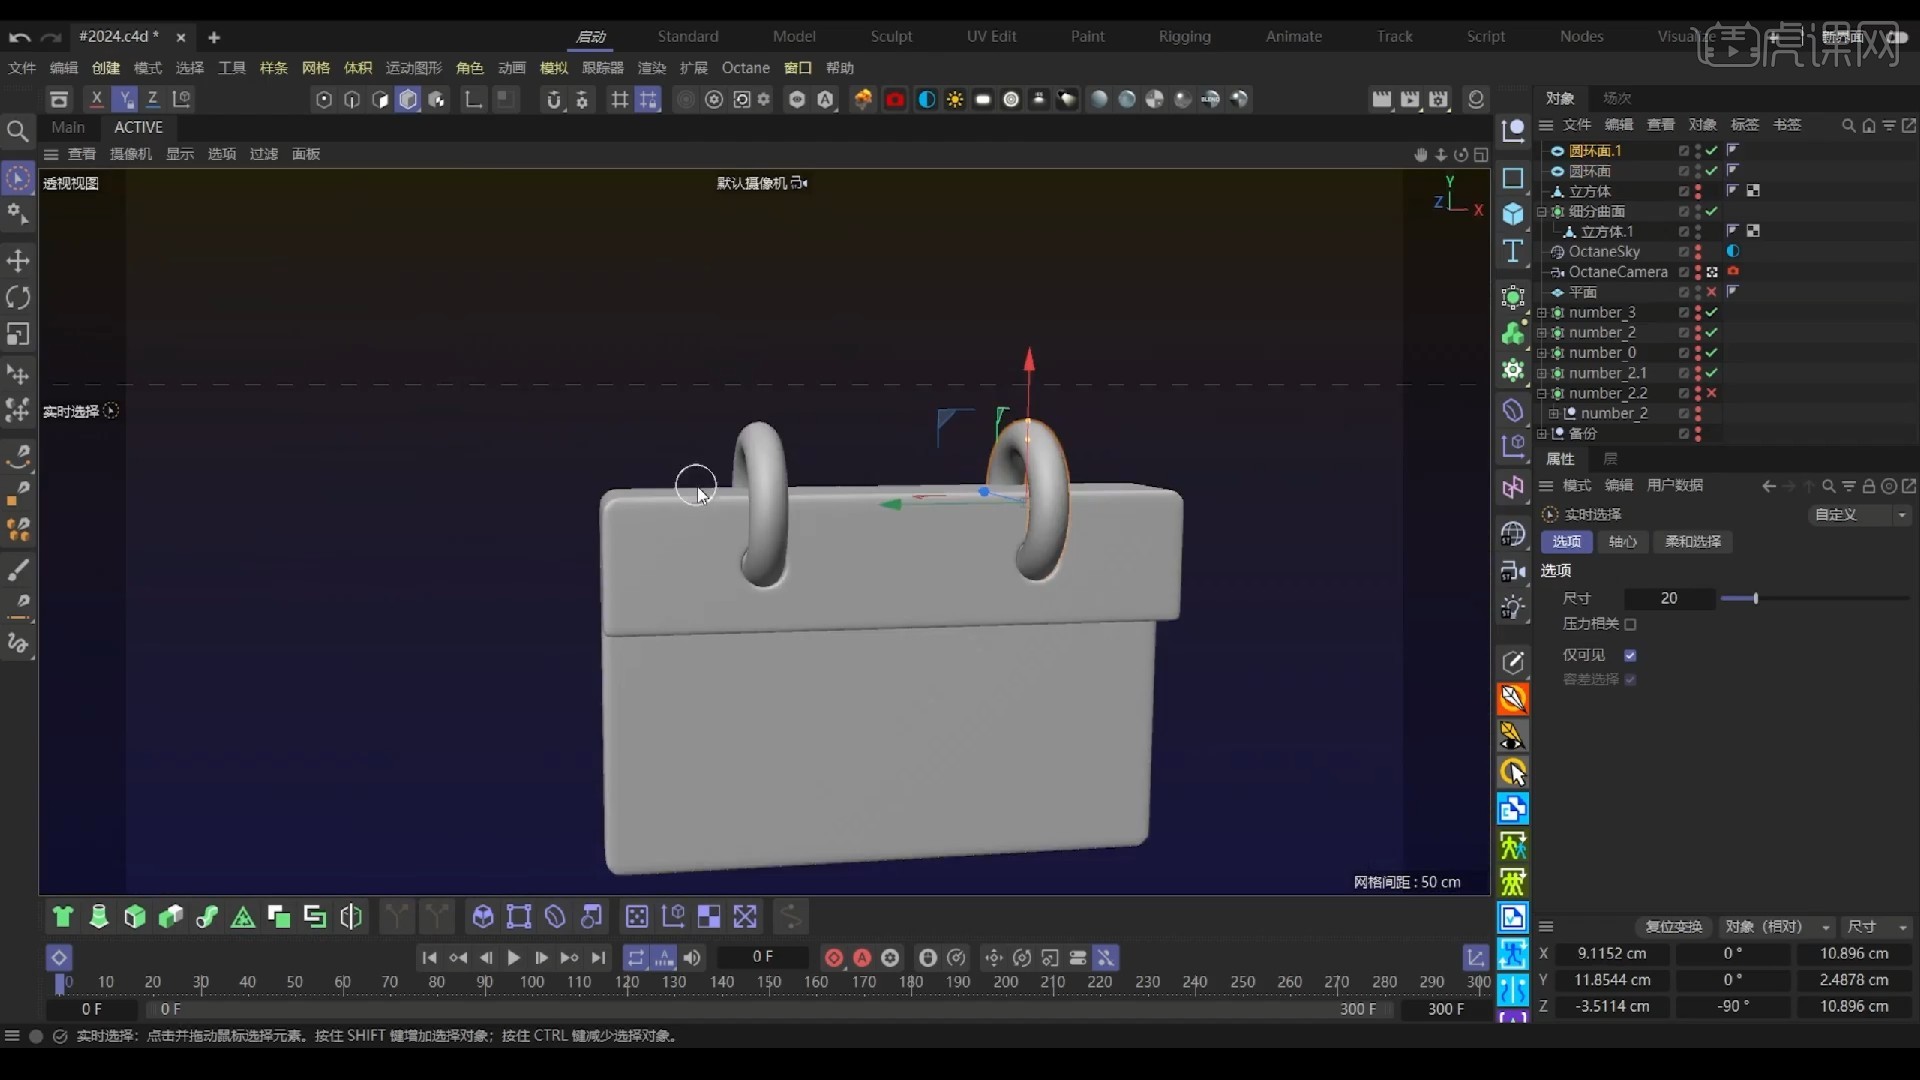This screenshot has height=1080, width=1920.
Task: Click the lock icon in attributes panel
Action: 1868,486
